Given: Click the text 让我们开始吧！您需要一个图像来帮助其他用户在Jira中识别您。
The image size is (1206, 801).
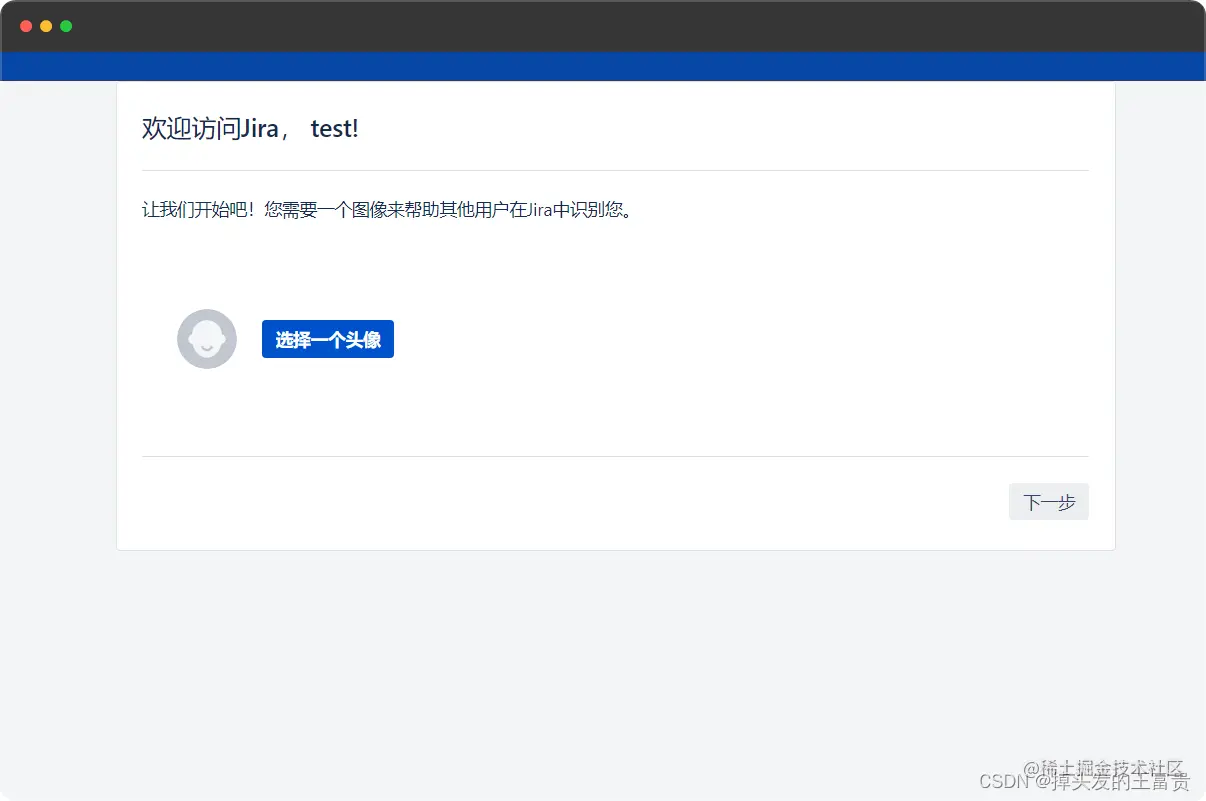Looking at the screenshot, I should (388, 210).
